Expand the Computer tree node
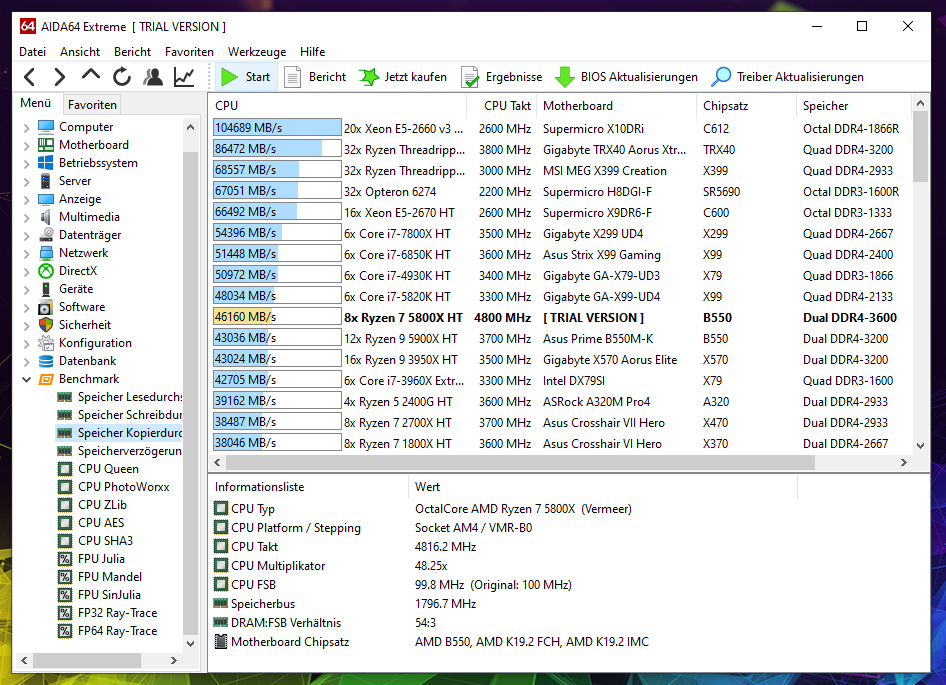This screenshot has width=946, height=685. (x=27, y=127)
